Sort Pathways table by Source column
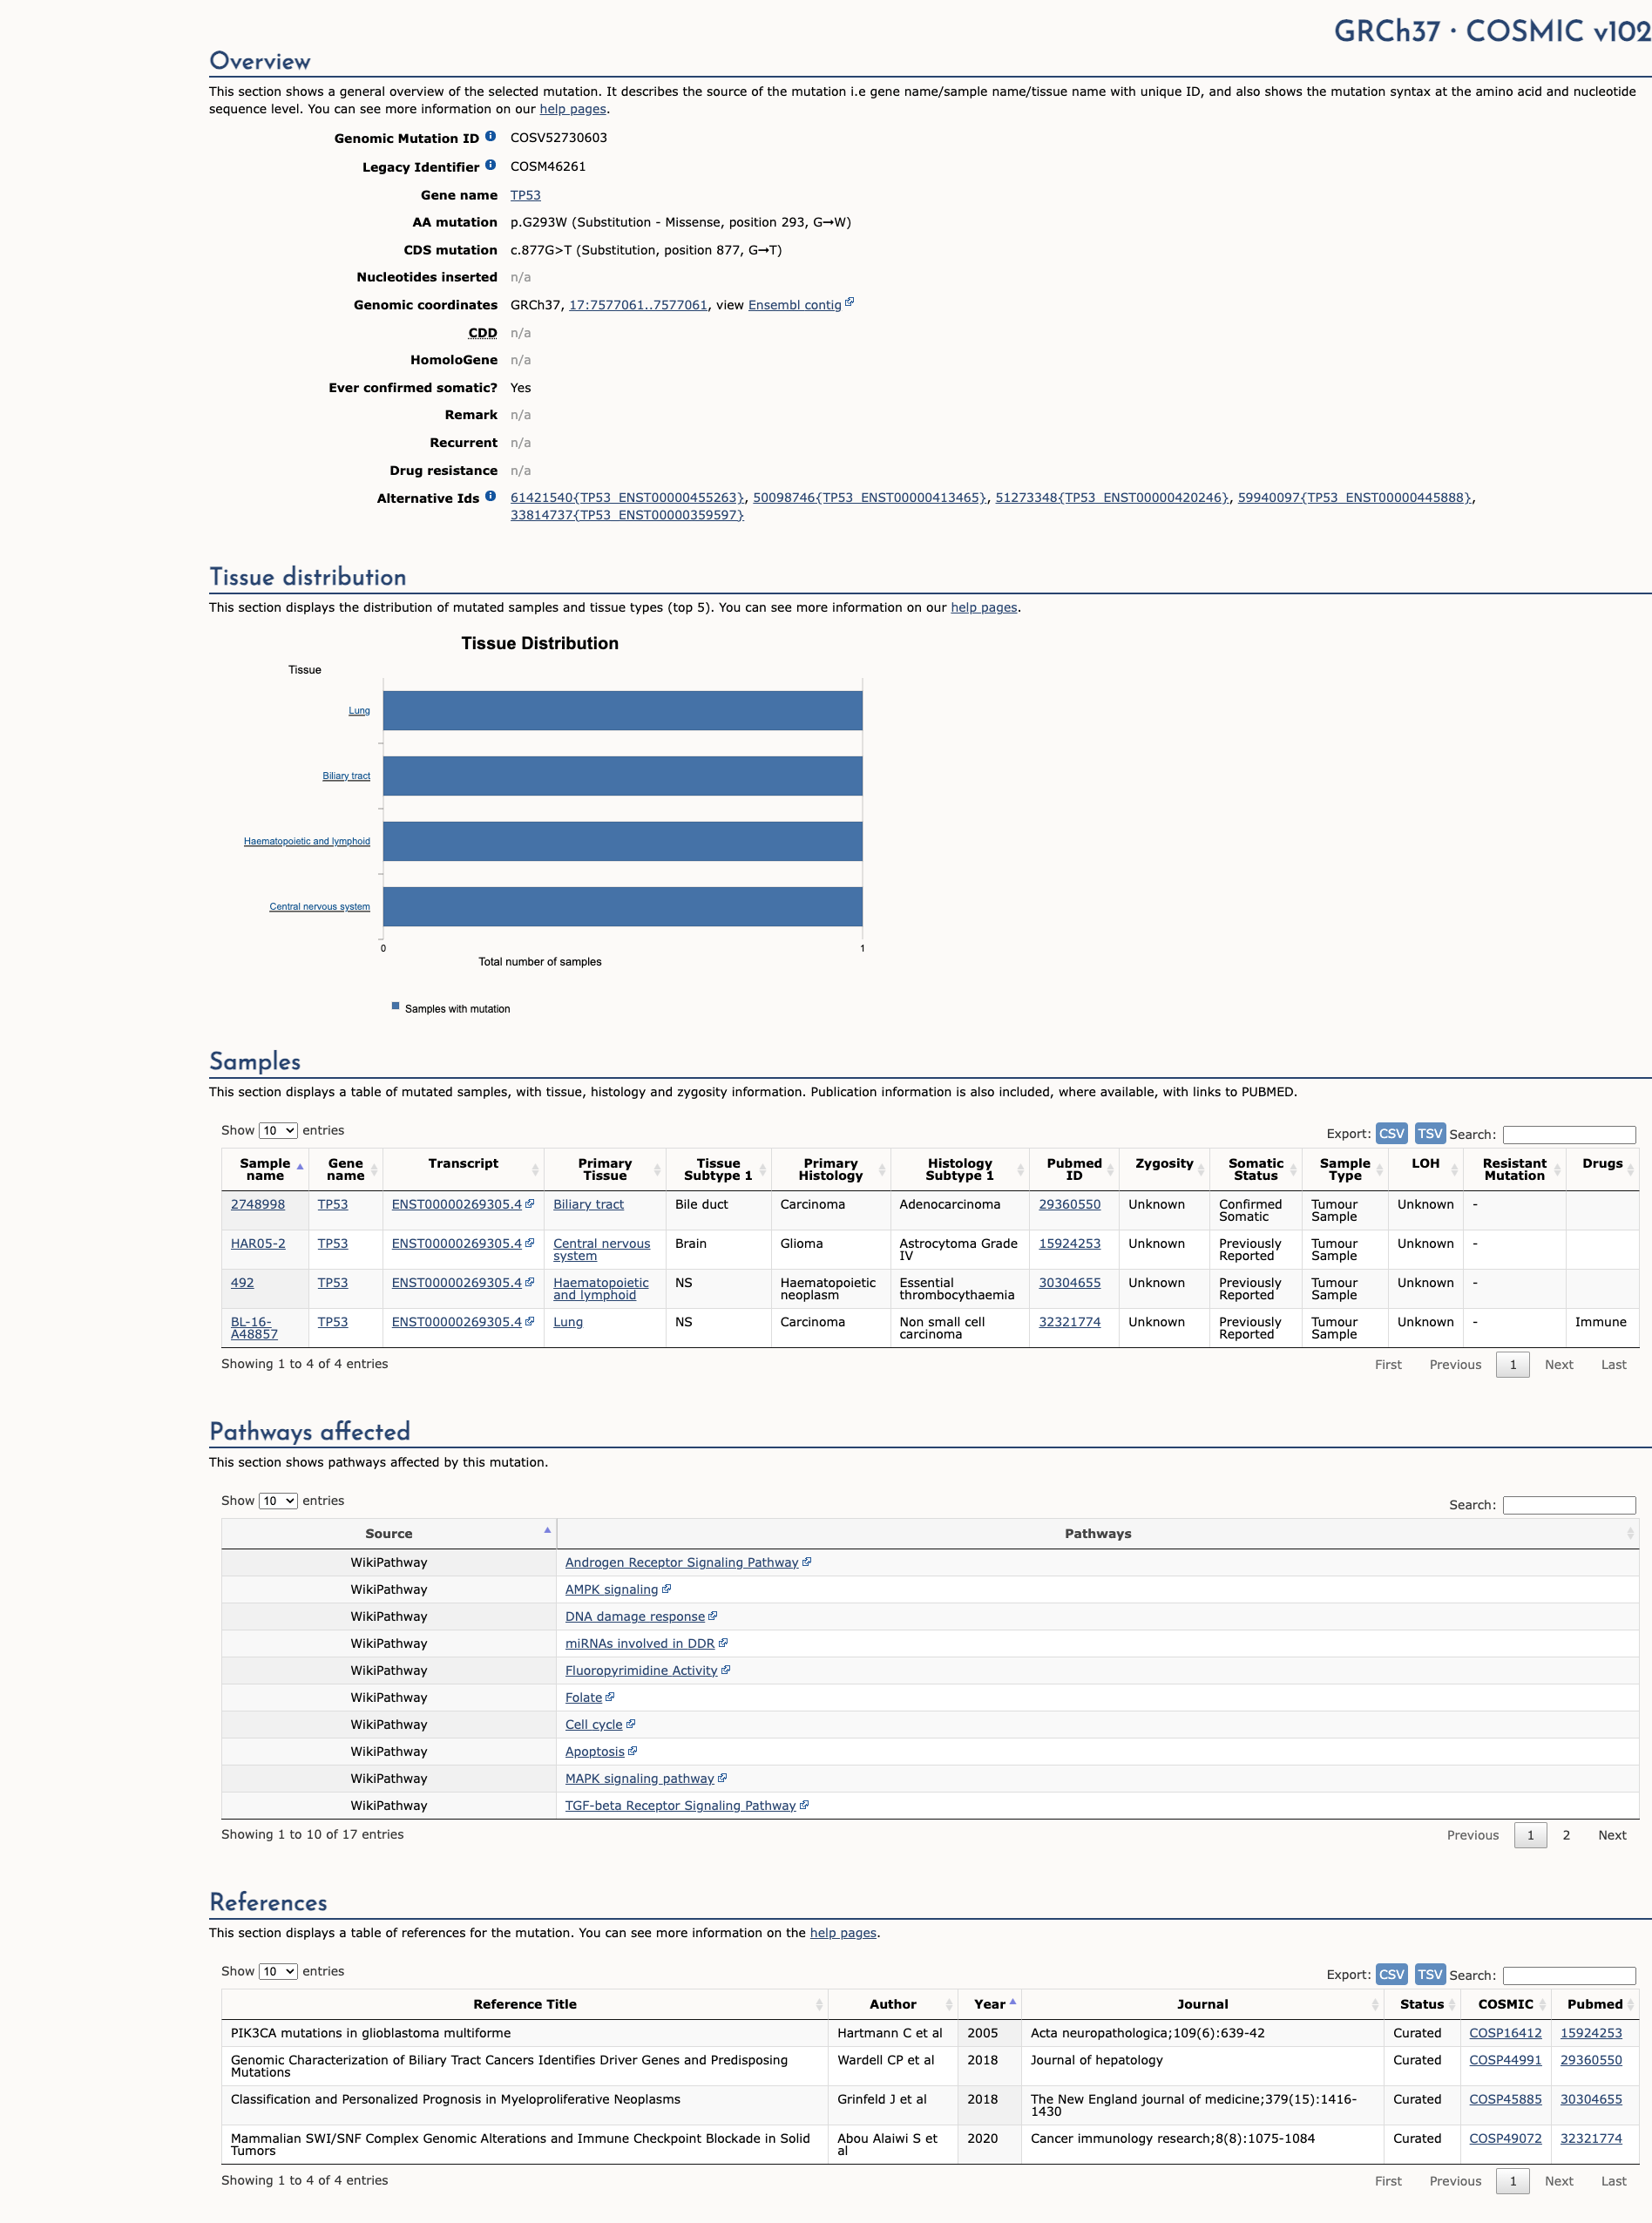1652x2223 pixels. (x=389, y=1534)
